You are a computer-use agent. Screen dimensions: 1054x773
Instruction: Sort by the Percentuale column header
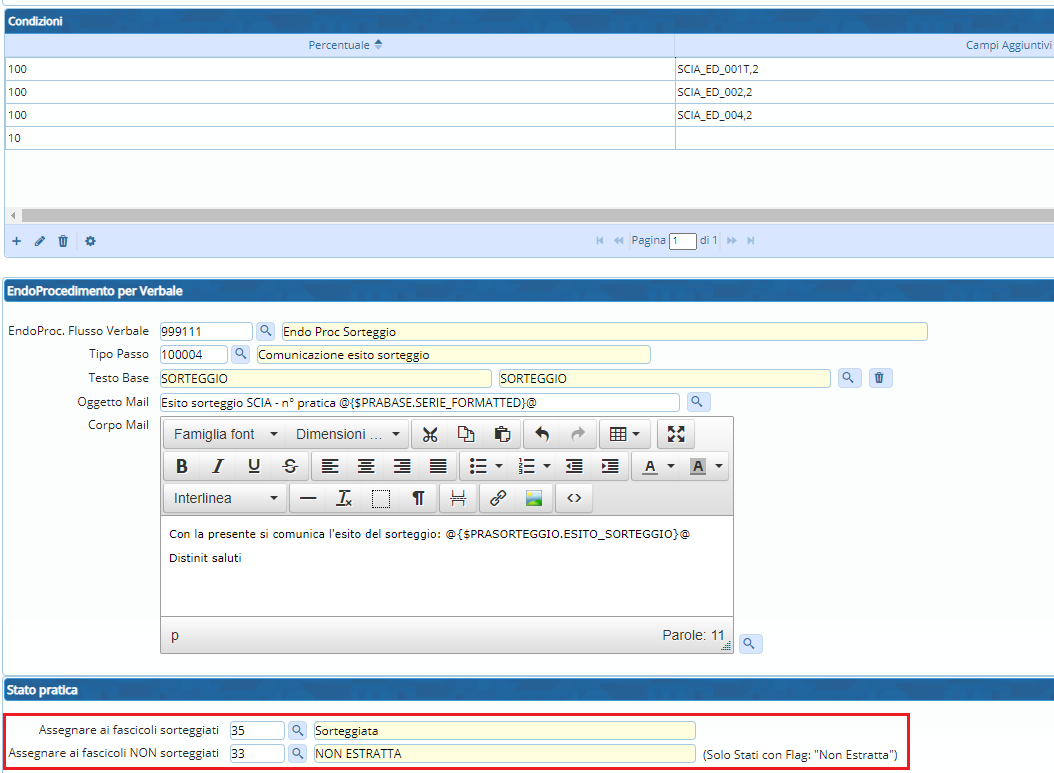click(339, 45)
